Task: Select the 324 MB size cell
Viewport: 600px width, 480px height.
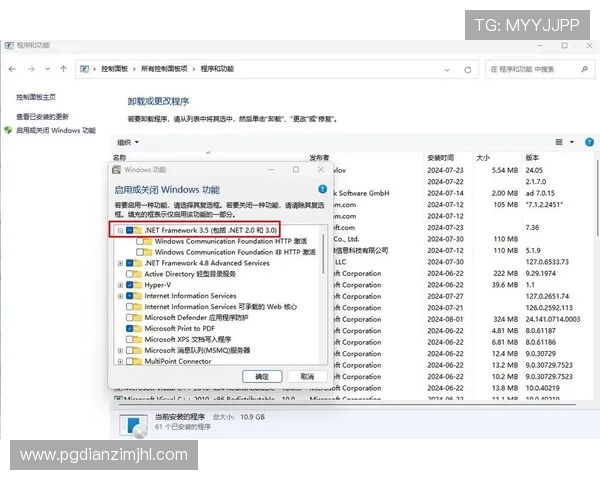Action: [505, 319]
